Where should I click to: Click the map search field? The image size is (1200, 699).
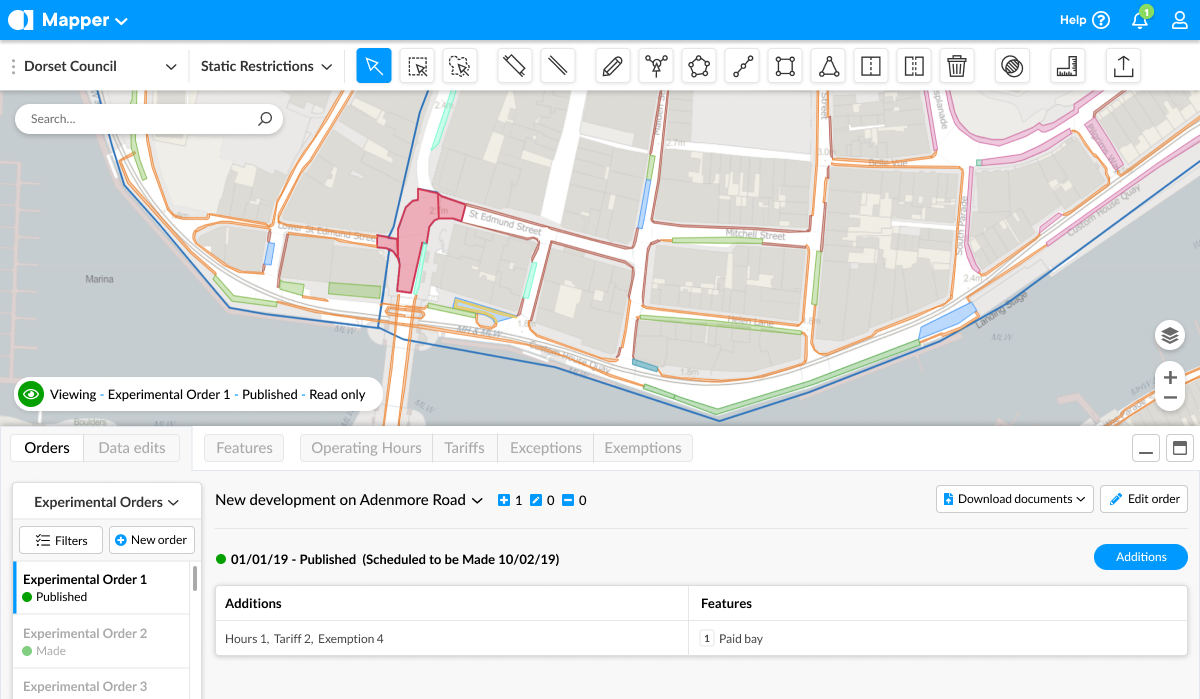click(148, 118)
